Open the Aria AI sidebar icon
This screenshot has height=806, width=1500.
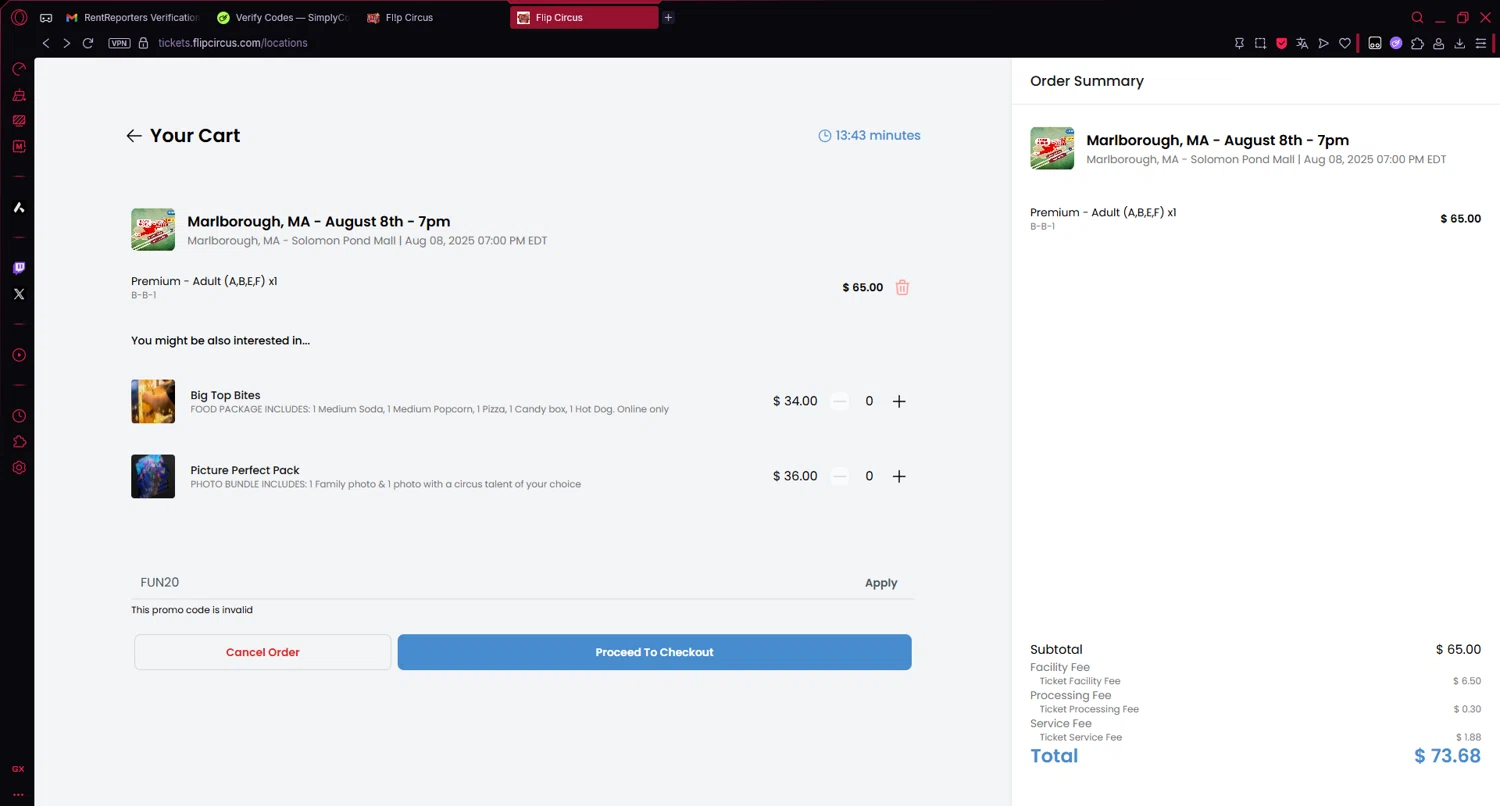pyautogui.click(x=18, y=207)
